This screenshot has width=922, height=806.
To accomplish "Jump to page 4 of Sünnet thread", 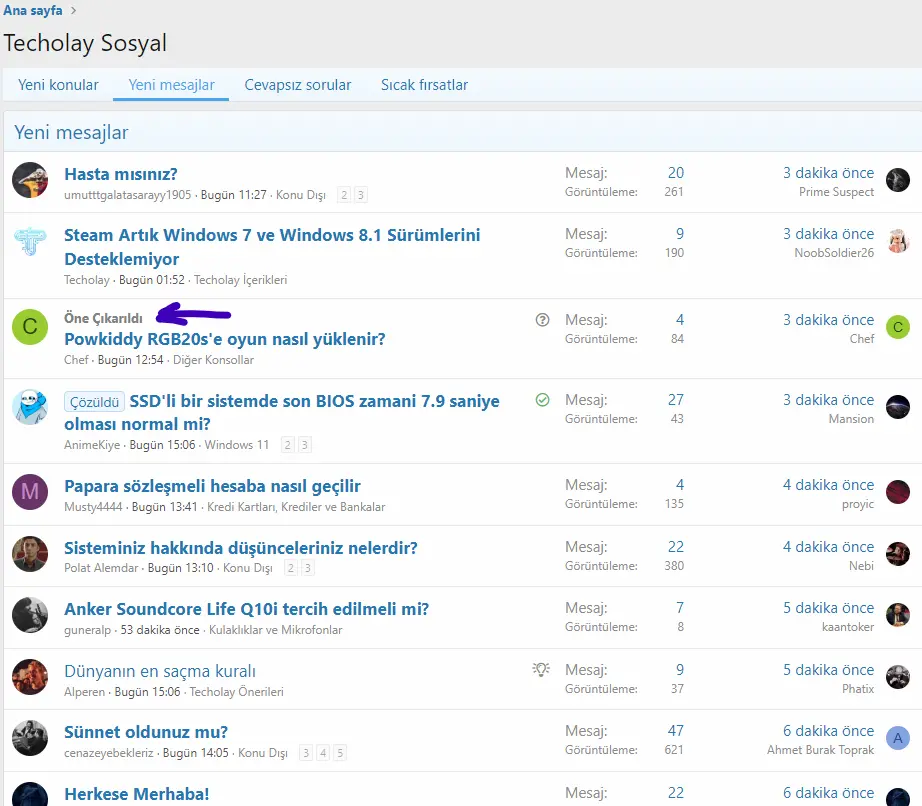I will point(323,753).
